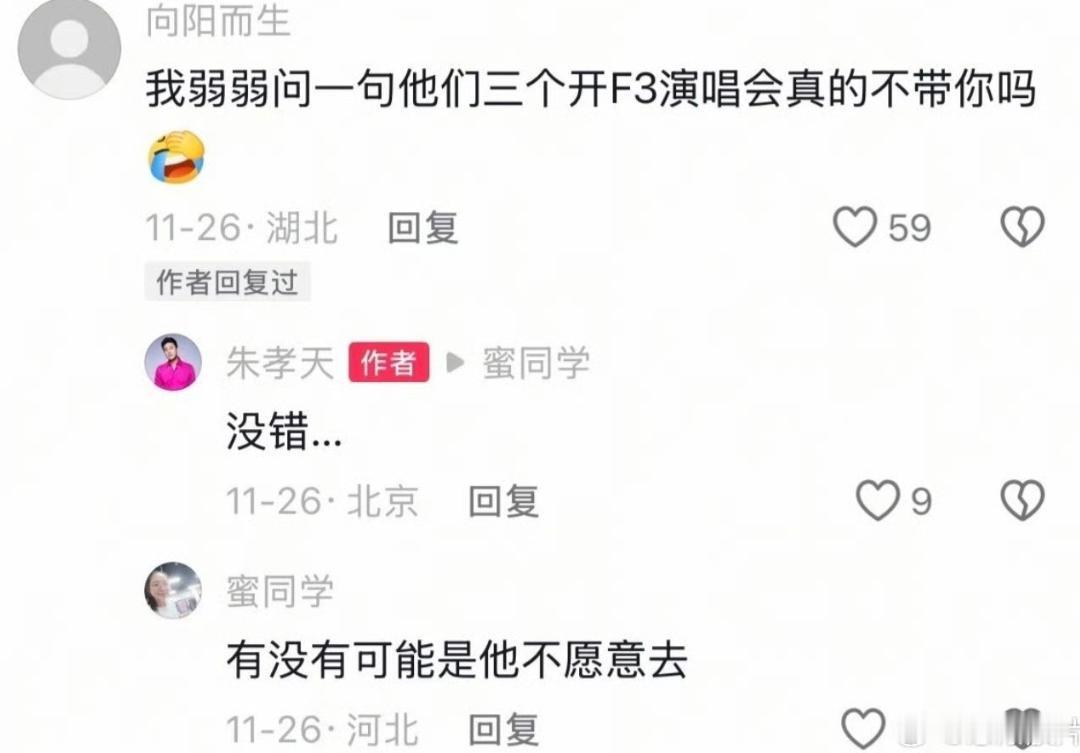Open username 朱孝天 profile link
Screen dimensions: 1080x753
point(280,363)
